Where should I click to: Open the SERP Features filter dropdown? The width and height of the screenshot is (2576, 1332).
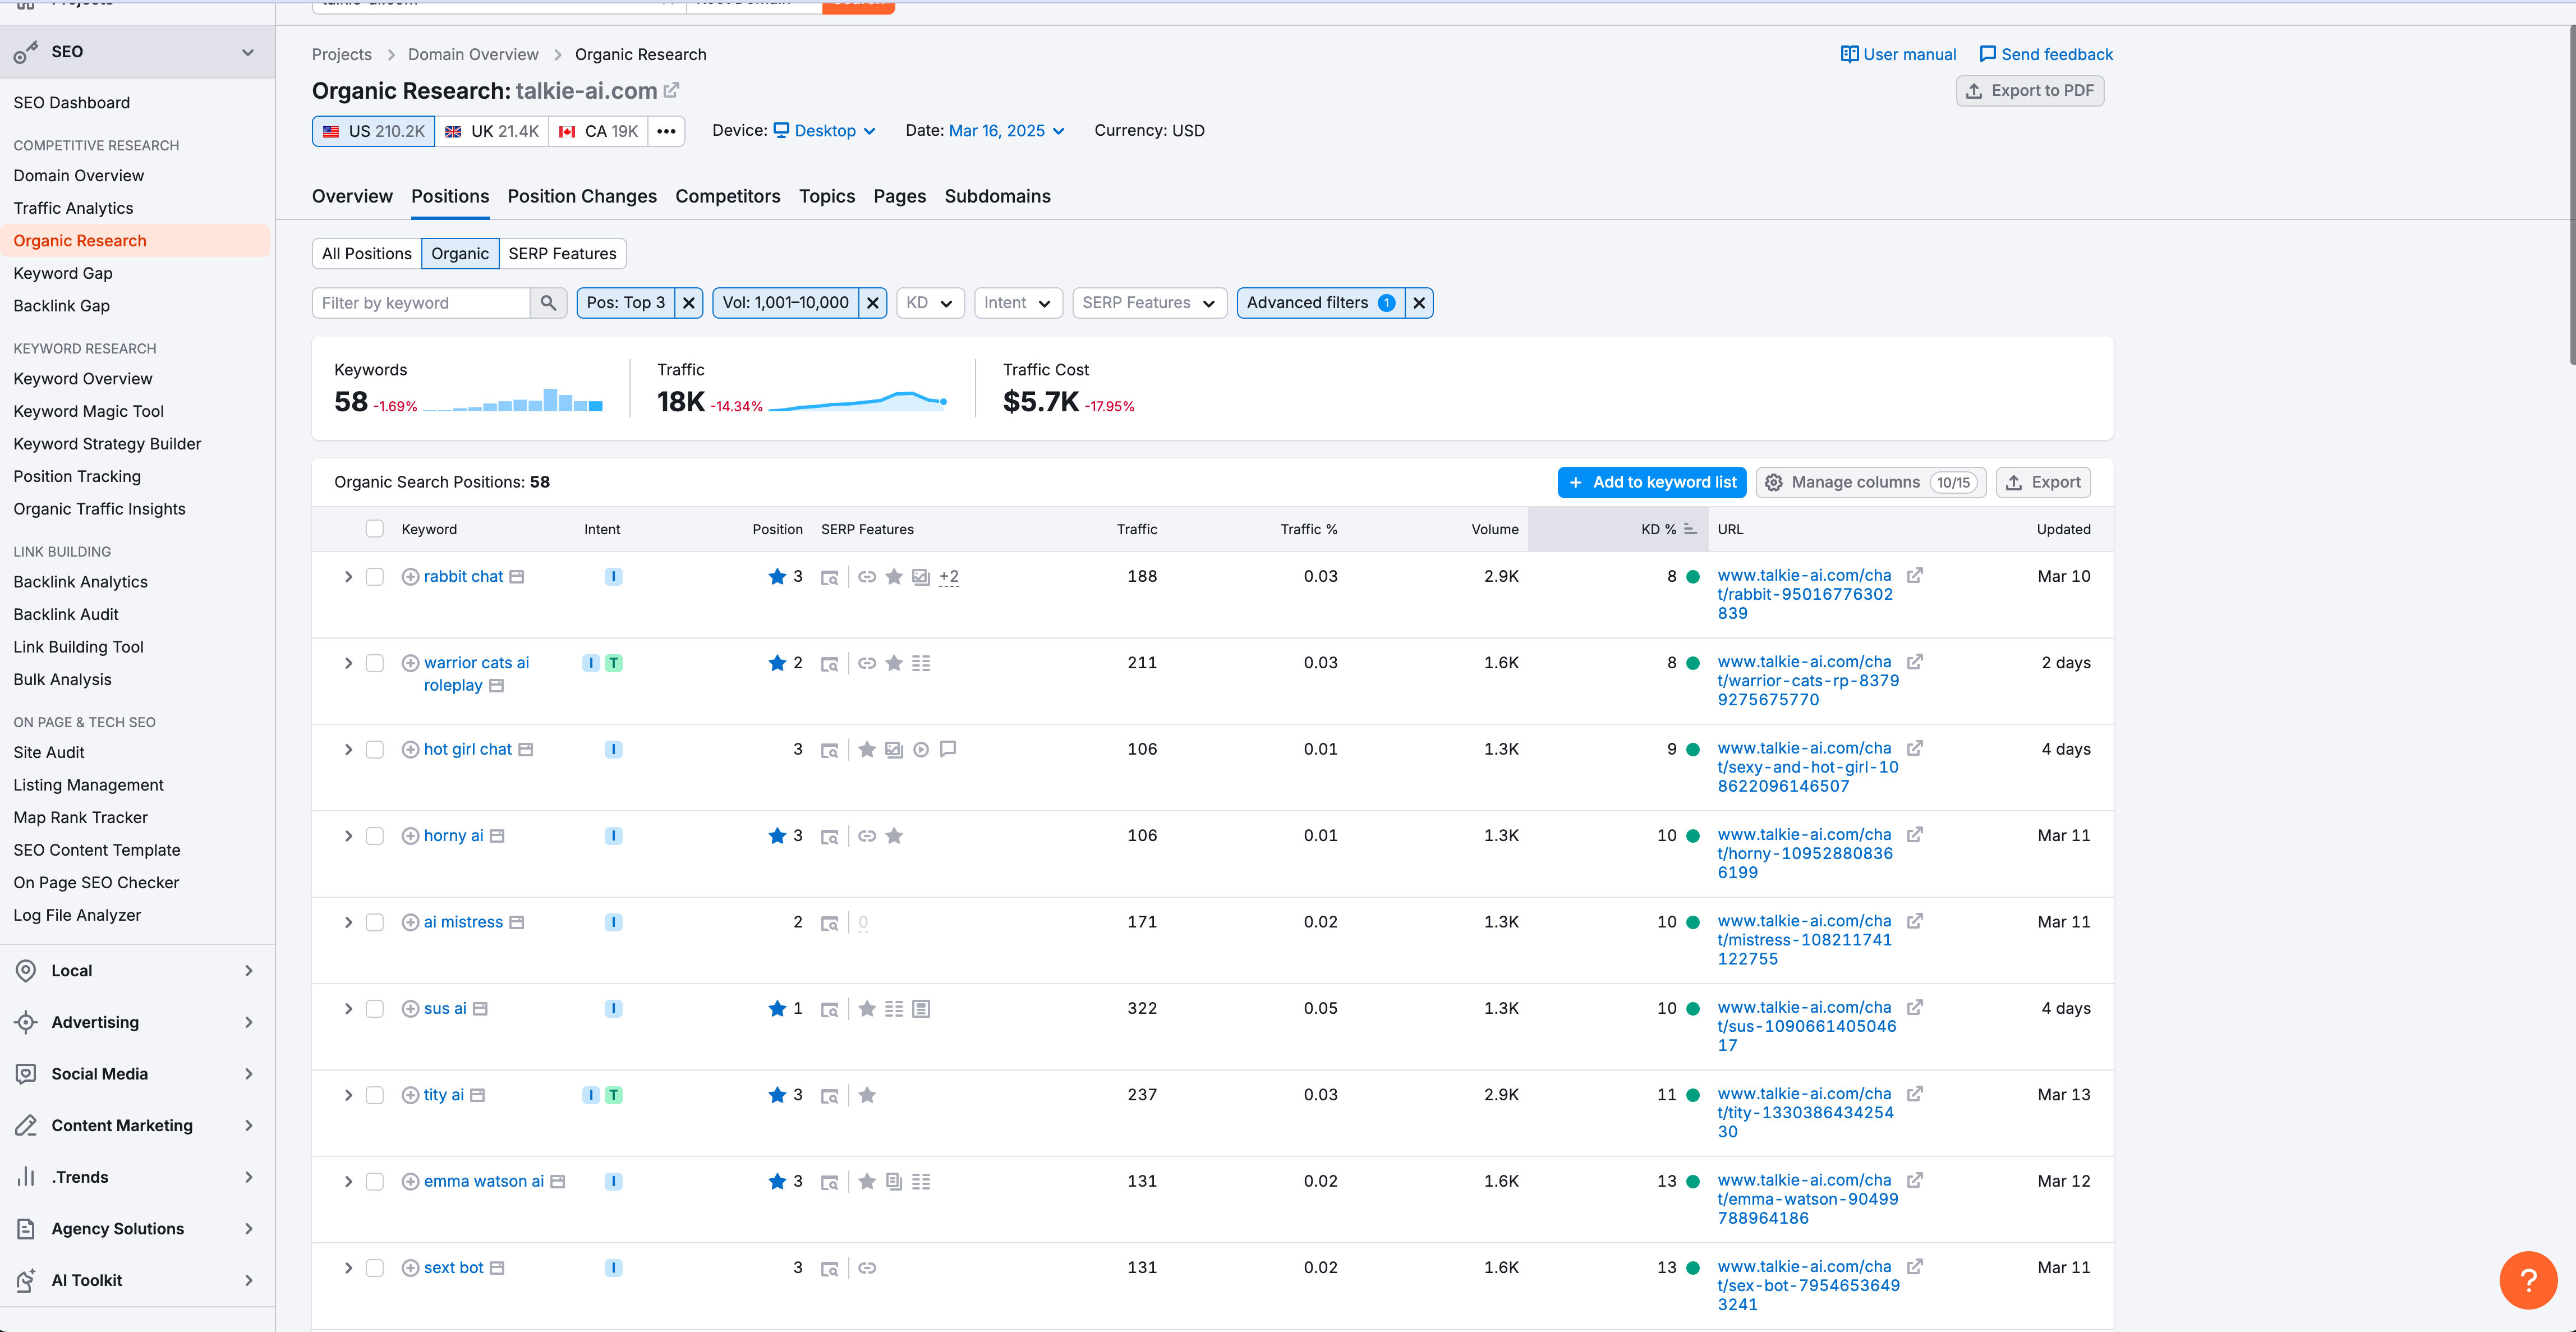1149,303
